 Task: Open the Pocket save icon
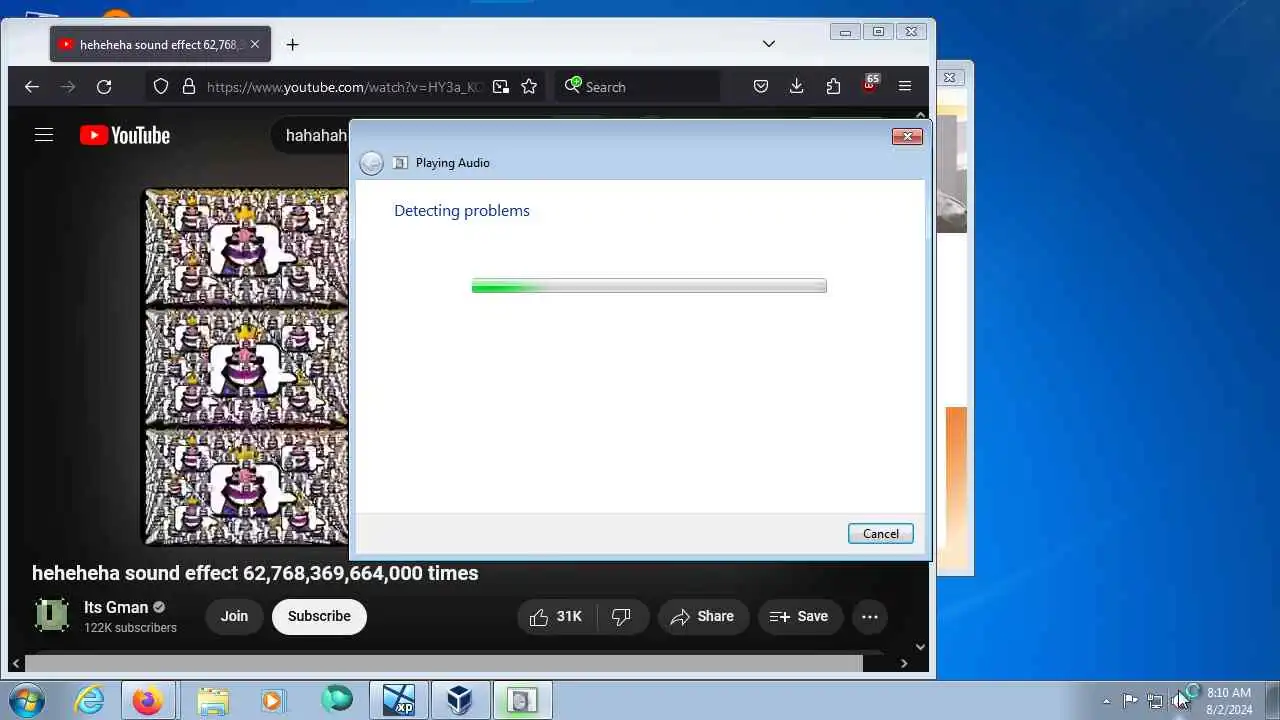tap(761, 87)
